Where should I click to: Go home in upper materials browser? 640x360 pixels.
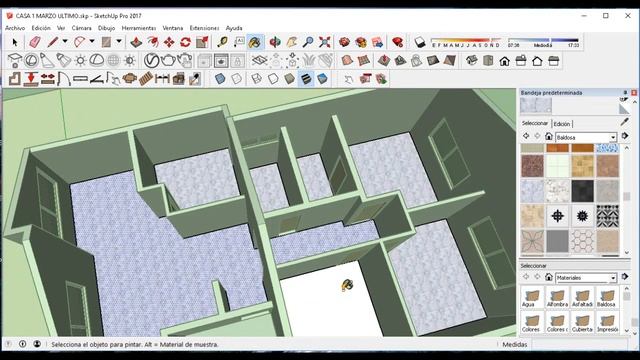click(x=549, y=136)
